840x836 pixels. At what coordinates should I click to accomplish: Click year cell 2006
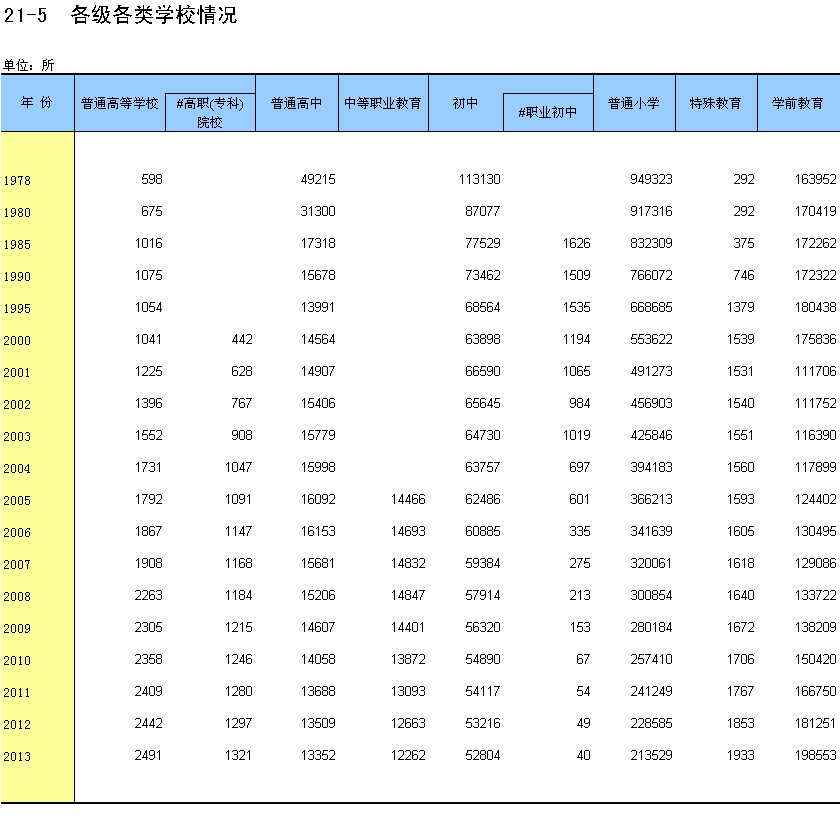(x=17, y=533)
